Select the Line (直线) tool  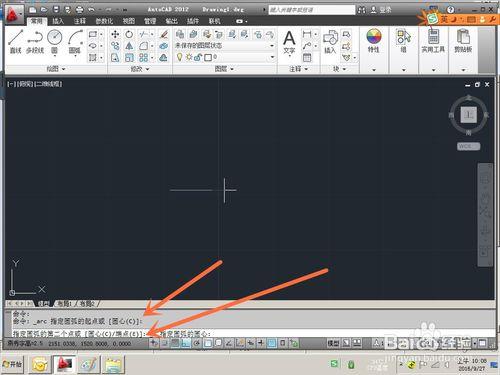pyautogui.click(x=15, y=41)
